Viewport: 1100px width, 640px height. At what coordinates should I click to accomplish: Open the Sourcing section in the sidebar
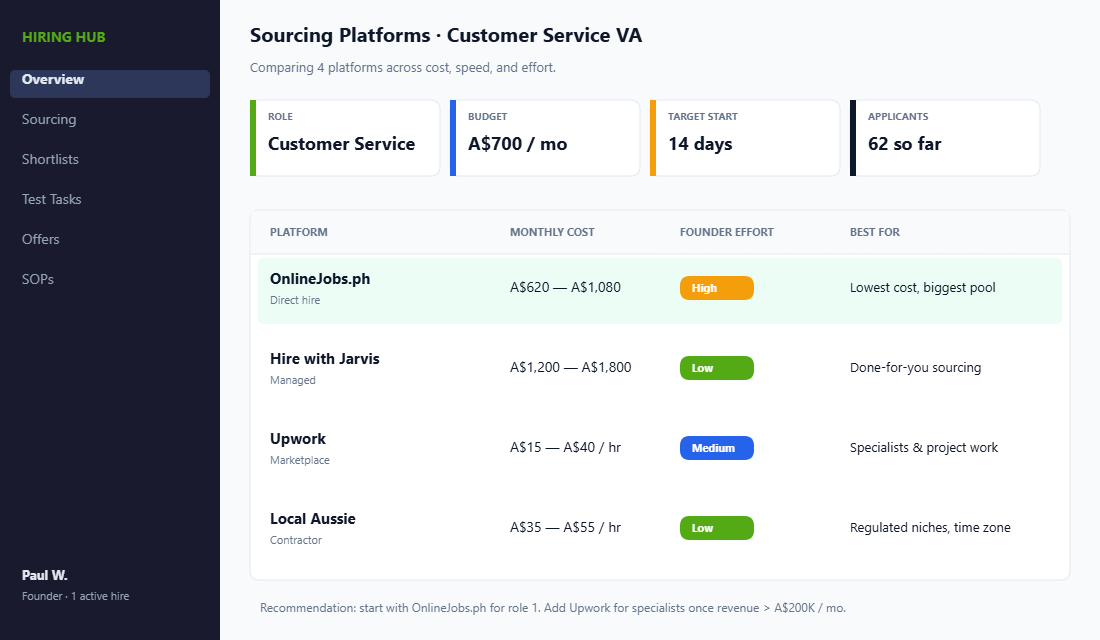pyautogui.click(x=47, y=119)
